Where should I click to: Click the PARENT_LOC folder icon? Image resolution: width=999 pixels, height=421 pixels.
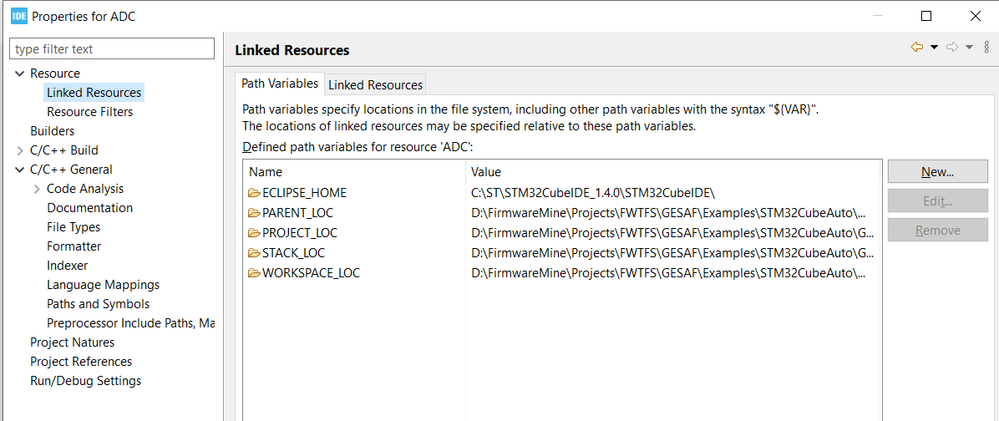point(254,213)
